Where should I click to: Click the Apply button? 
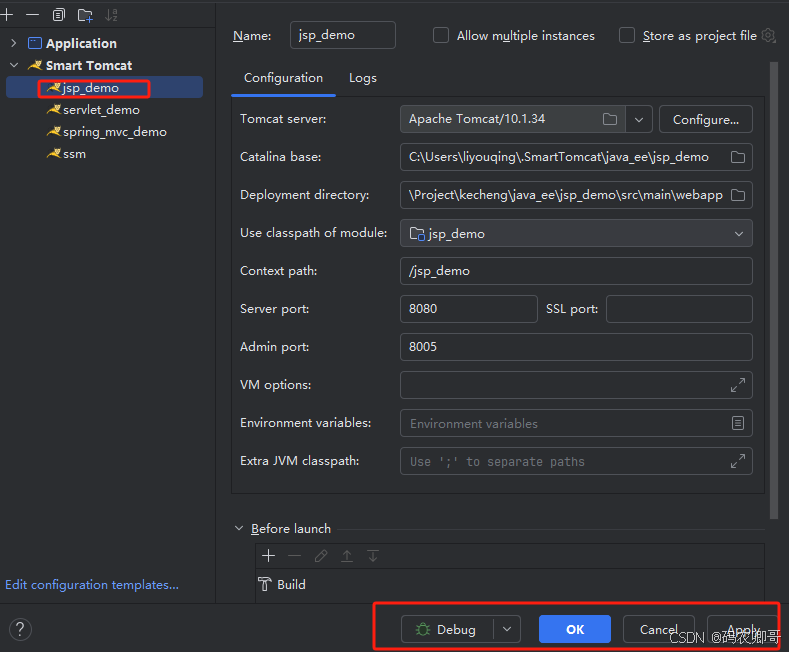click(743, 629)
